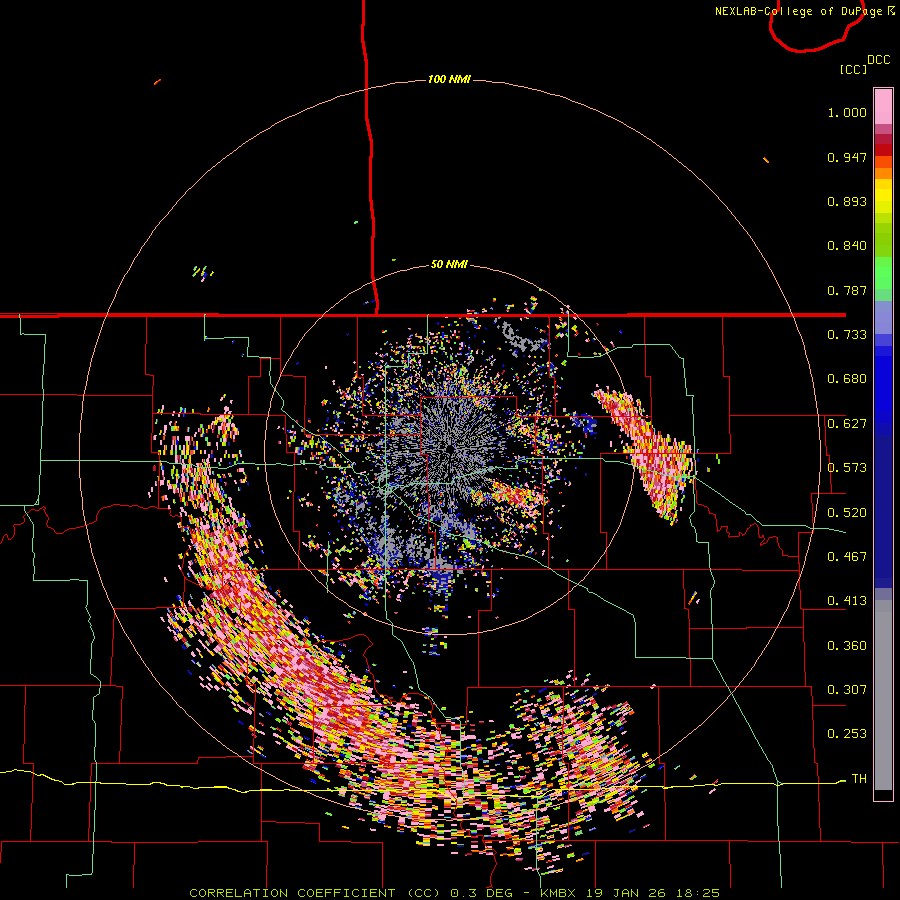Click the 0.680 legend value
Screen dimensions: 900x900
847,379
